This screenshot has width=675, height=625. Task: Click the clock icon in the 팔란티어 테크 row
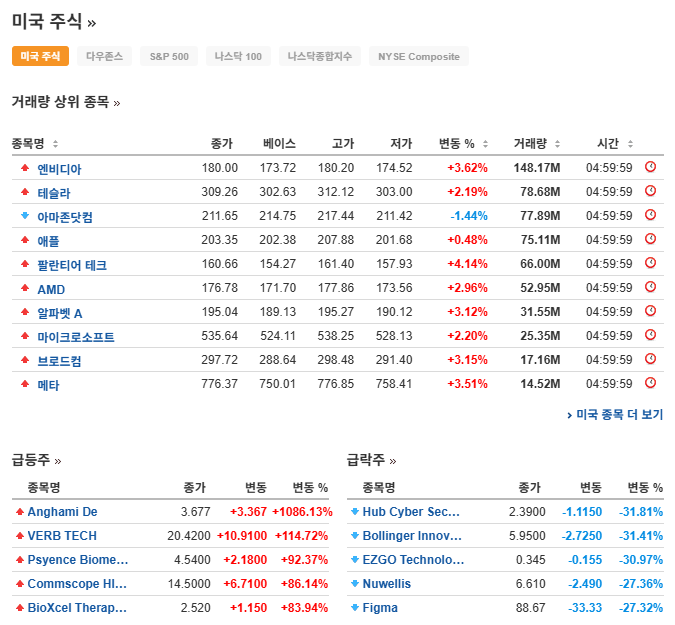point(650,263)
